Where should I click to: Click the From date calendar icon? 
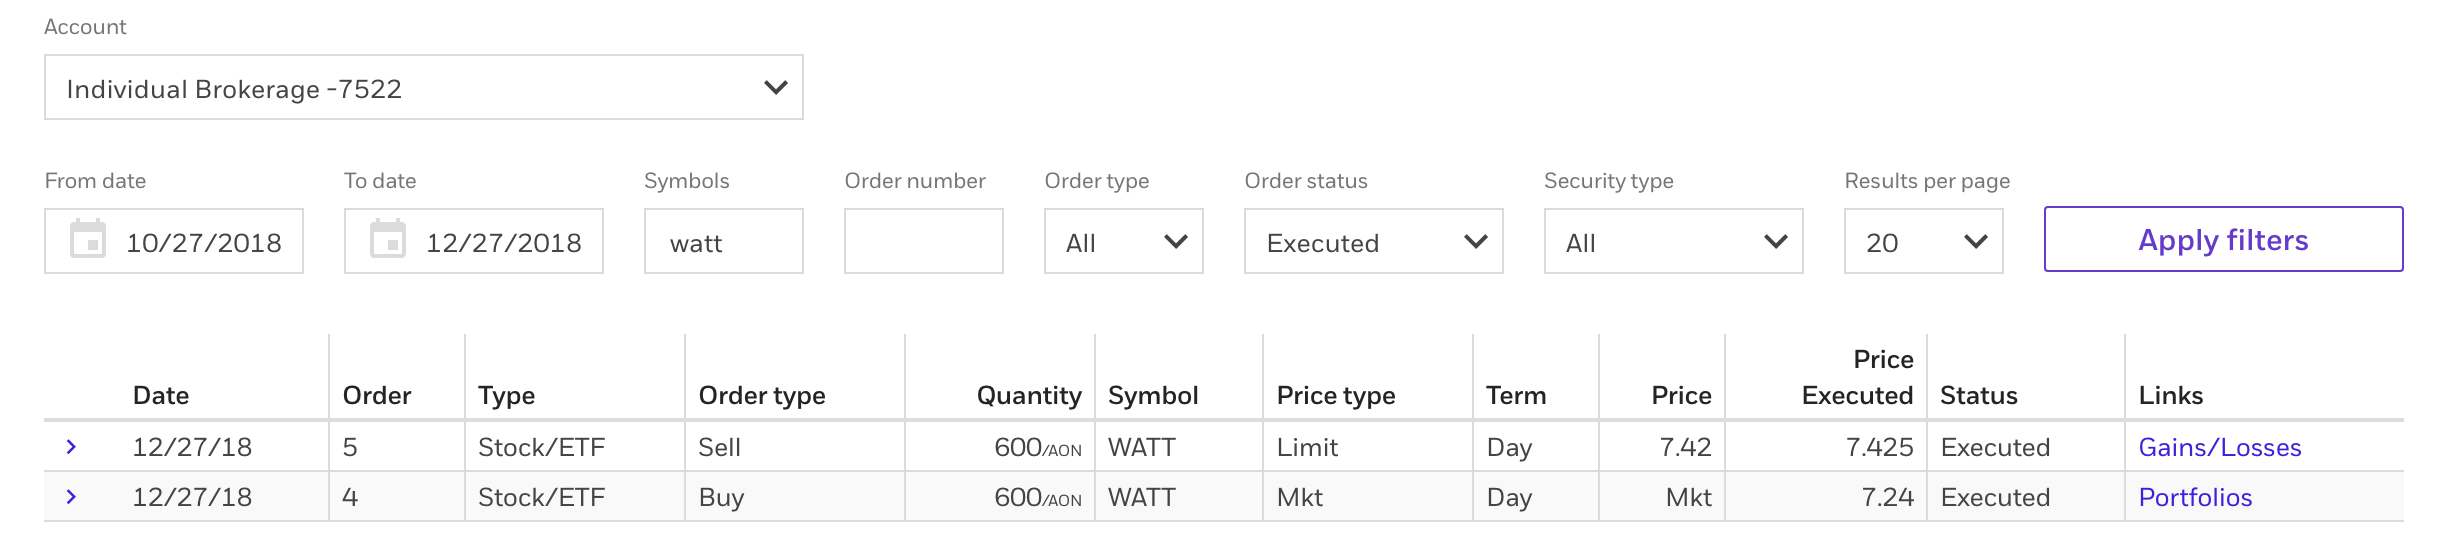(x=88, y=240)
